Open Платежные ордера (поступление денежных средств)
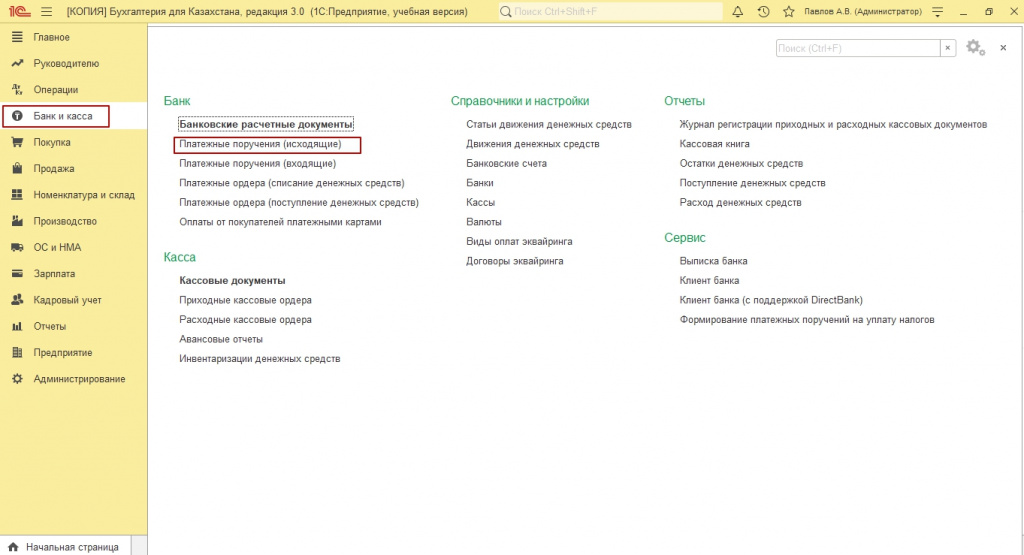 coord(299,202)
